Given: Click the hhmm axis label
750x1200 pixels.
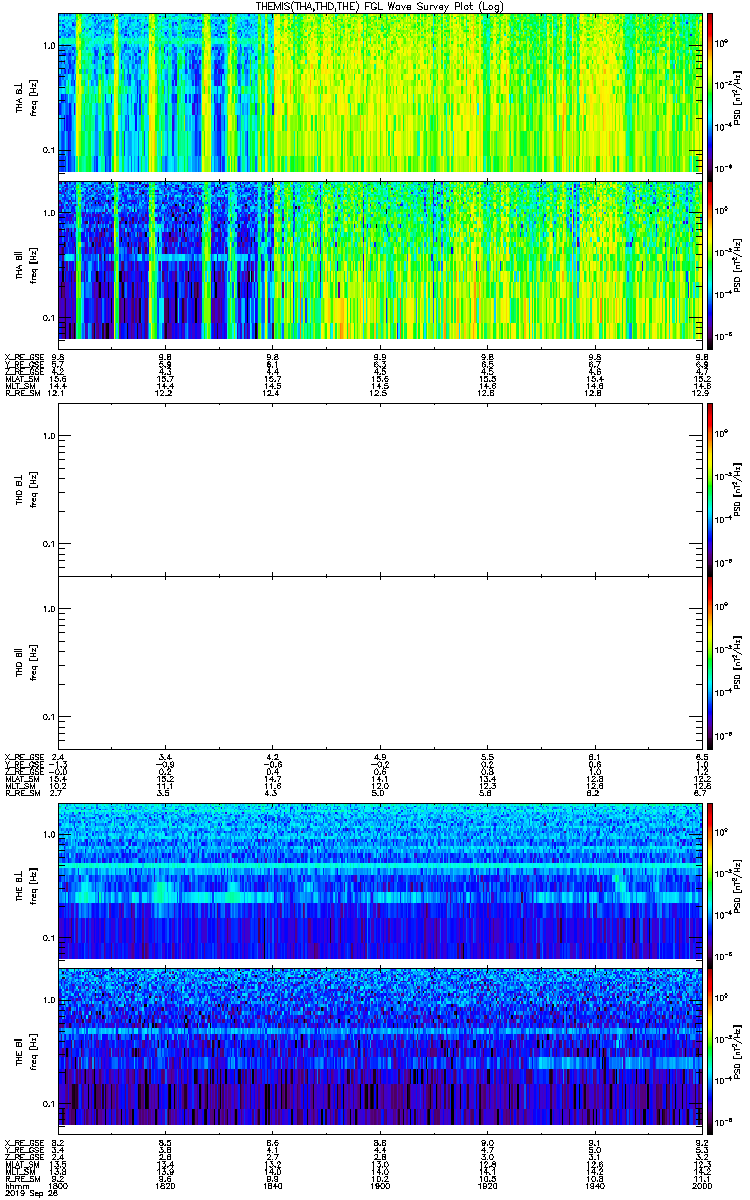Looking at the screenshot, I should (x=15, y=1186).
